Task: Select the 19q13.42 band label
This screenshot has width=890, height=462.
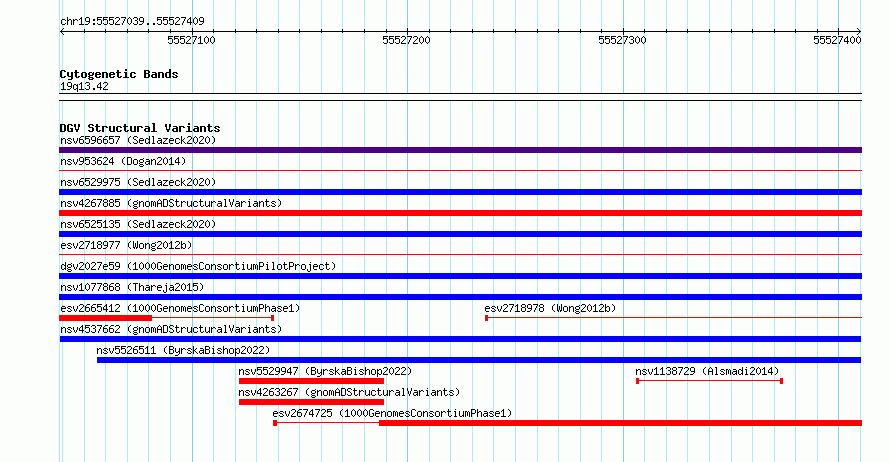Action: point(84,86)
